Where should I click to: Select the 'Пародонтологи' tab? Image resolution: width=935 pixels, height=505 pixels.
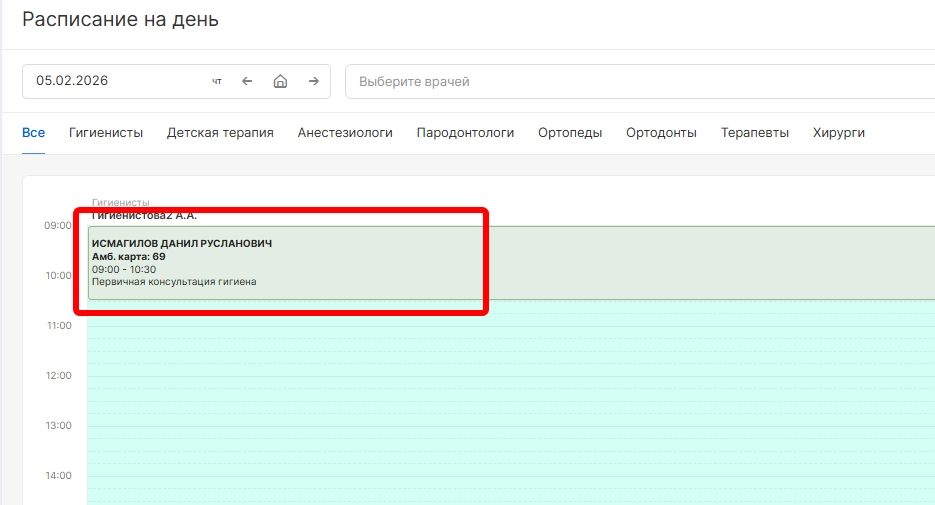[465, 133]
